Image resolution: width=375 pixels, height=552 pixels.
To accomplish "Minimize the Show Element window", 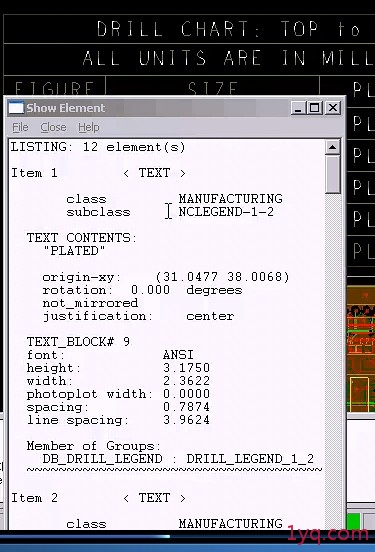I will (298, 108).
